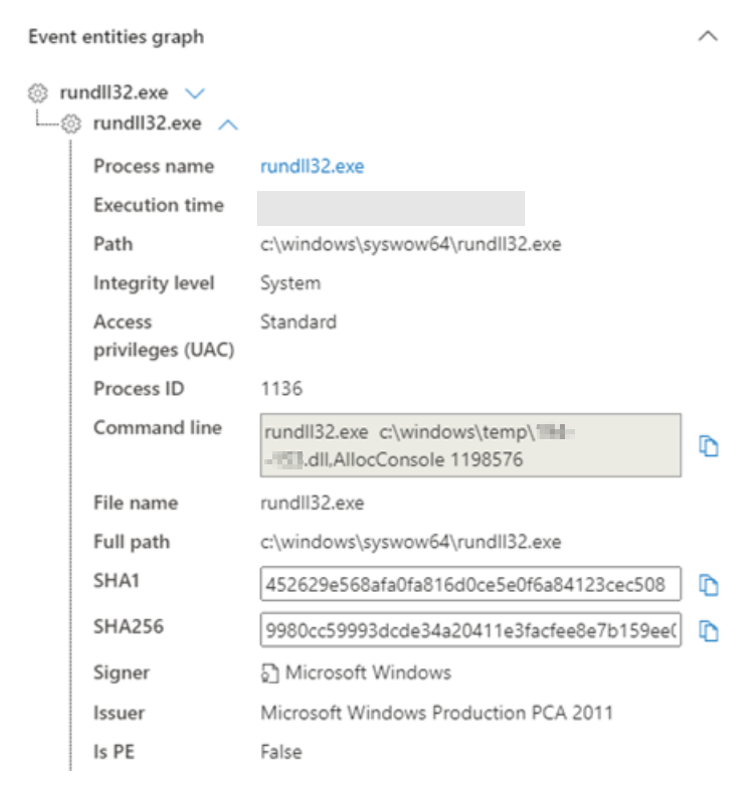Copy the SHA1 hash with the copy icon
This screenshot has height=808, width=754.
(x=709, y=587)
